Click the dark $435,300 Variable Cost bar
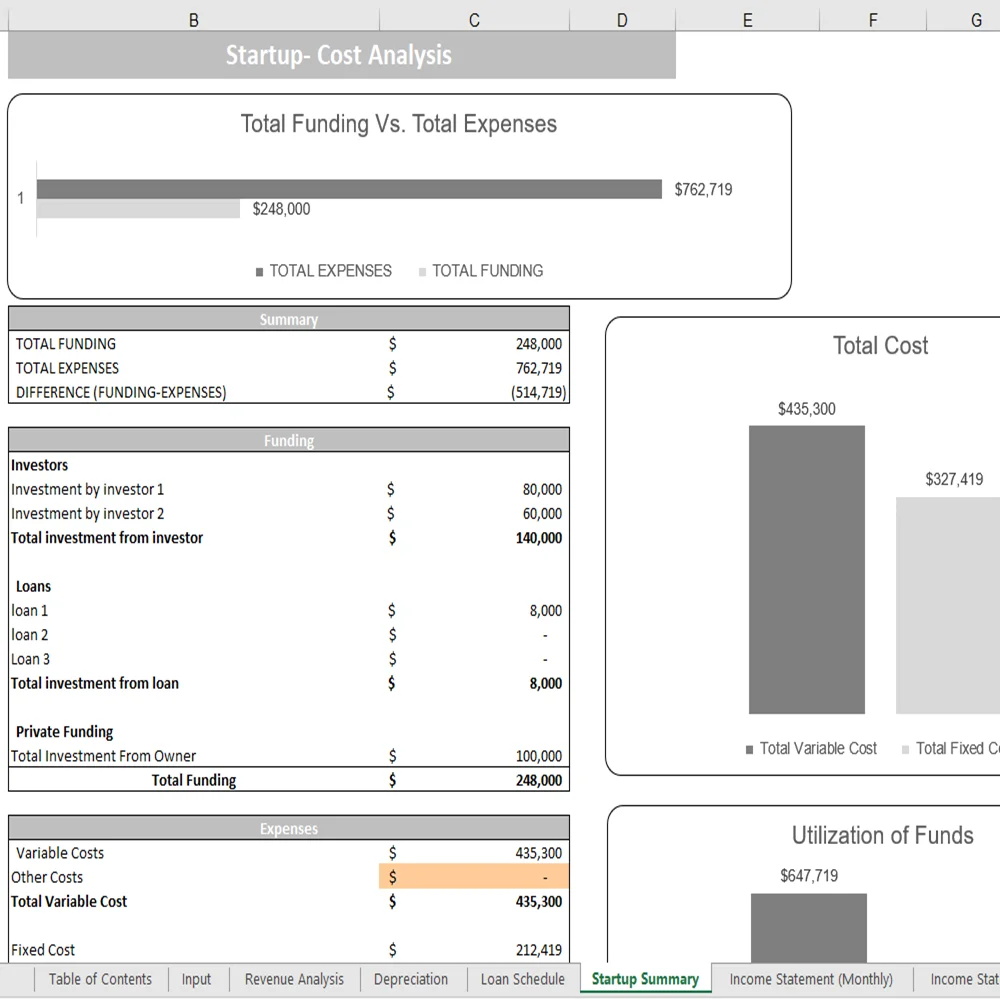 [806, 570]
